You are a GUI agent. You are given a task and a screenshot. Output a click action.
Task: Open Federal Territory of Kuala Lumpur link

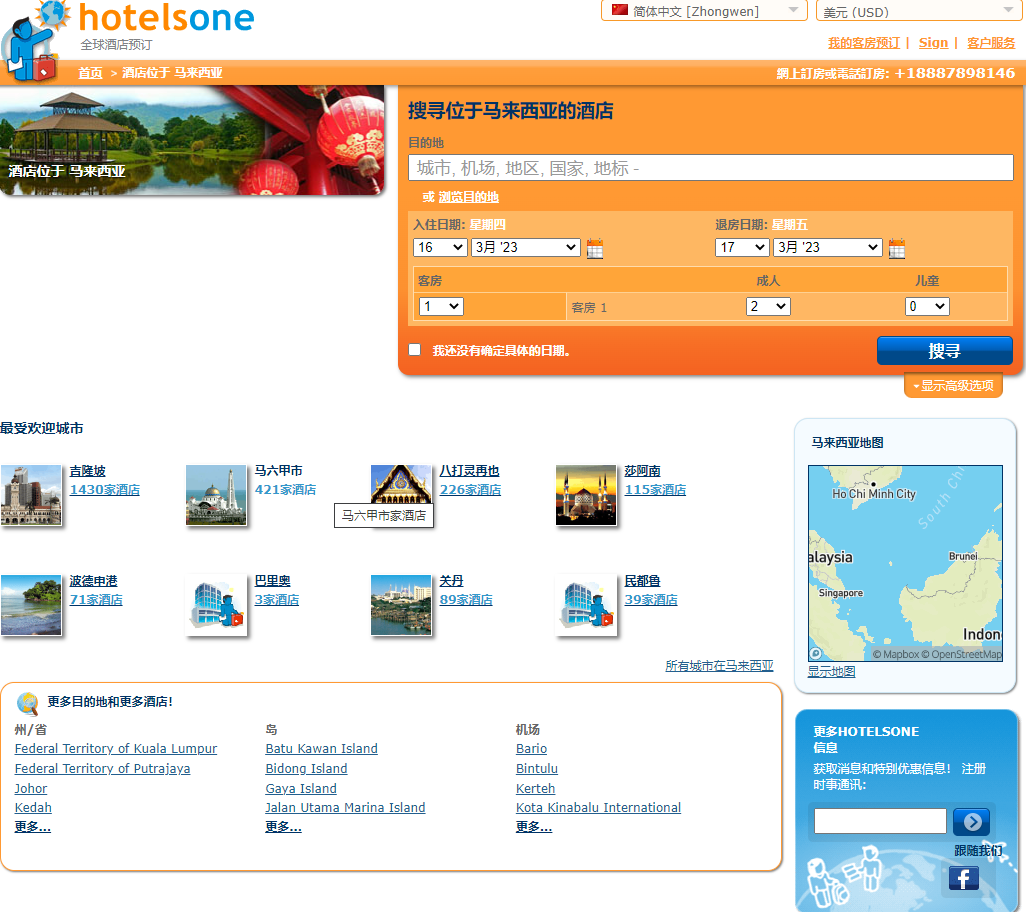116,748
